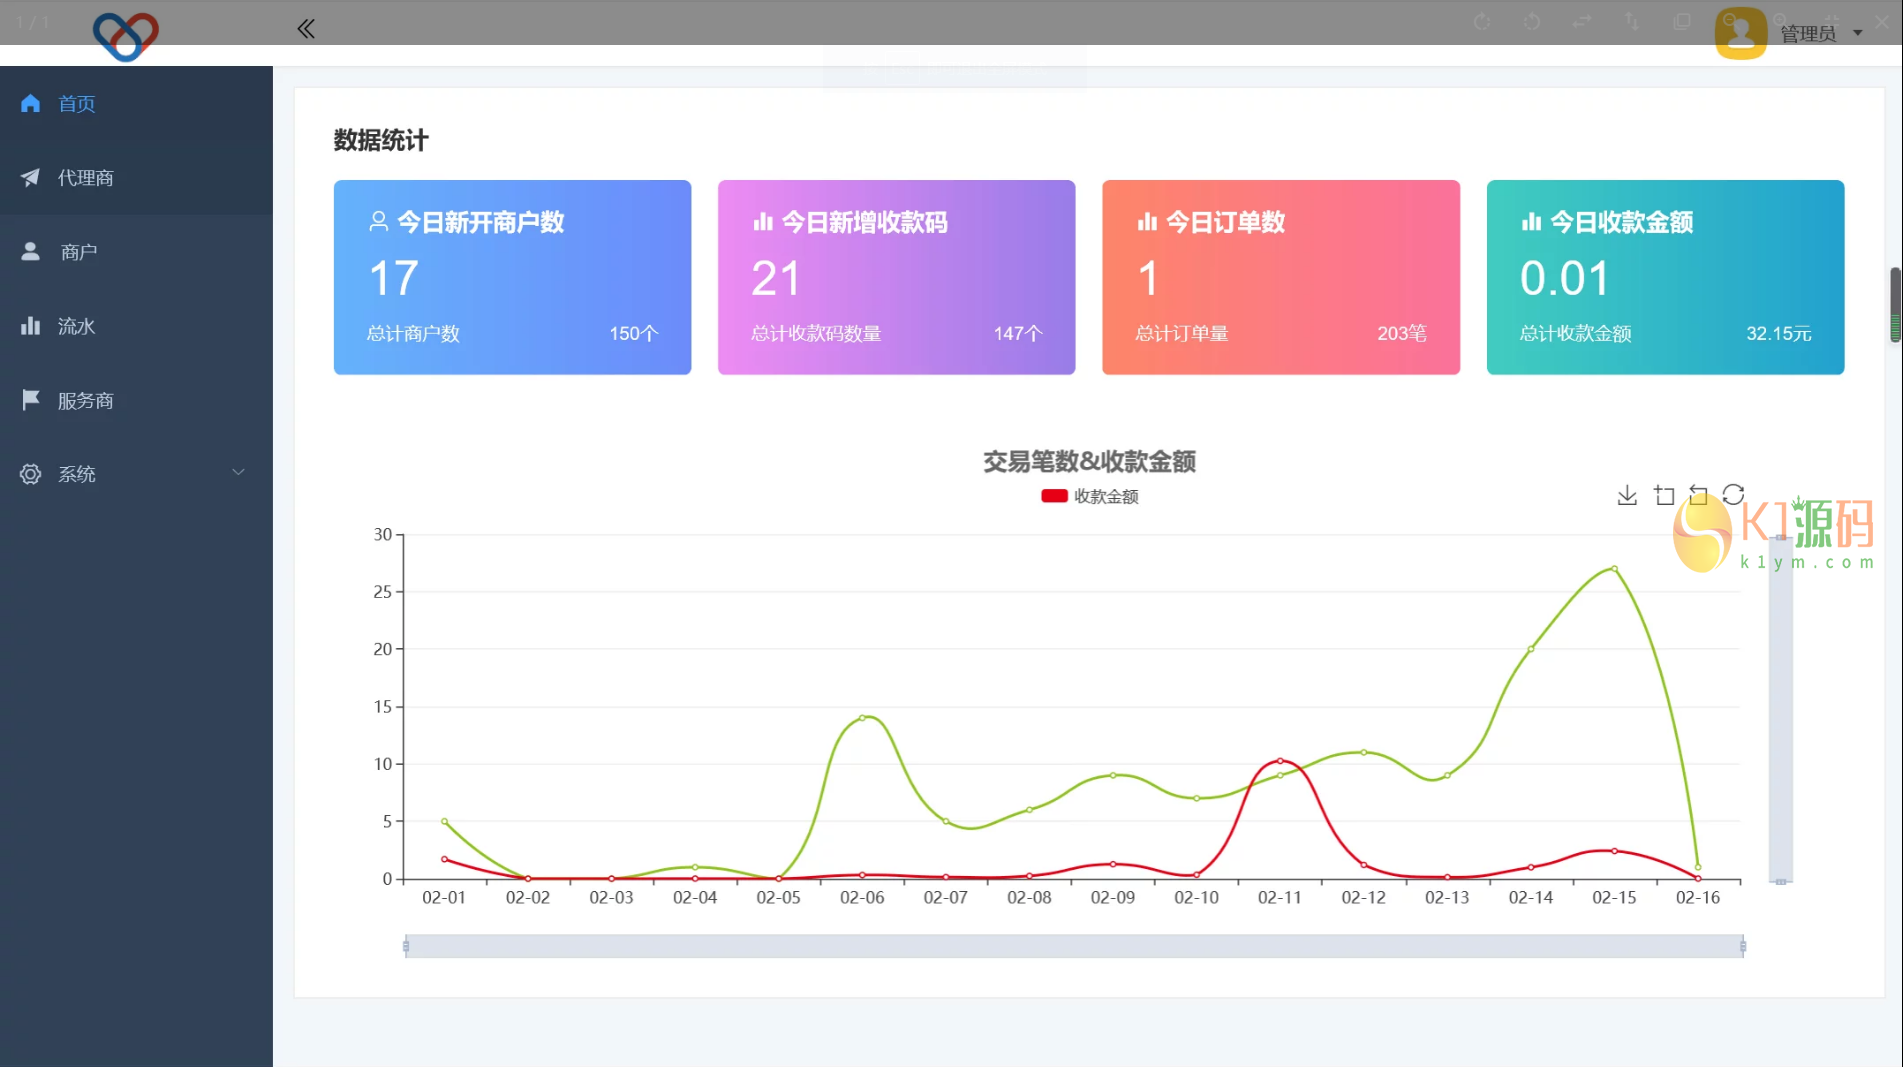Screen dimensions: 1903x1067
Task: Click the 147个 total payment codes value
Action: coord(1018,333)
